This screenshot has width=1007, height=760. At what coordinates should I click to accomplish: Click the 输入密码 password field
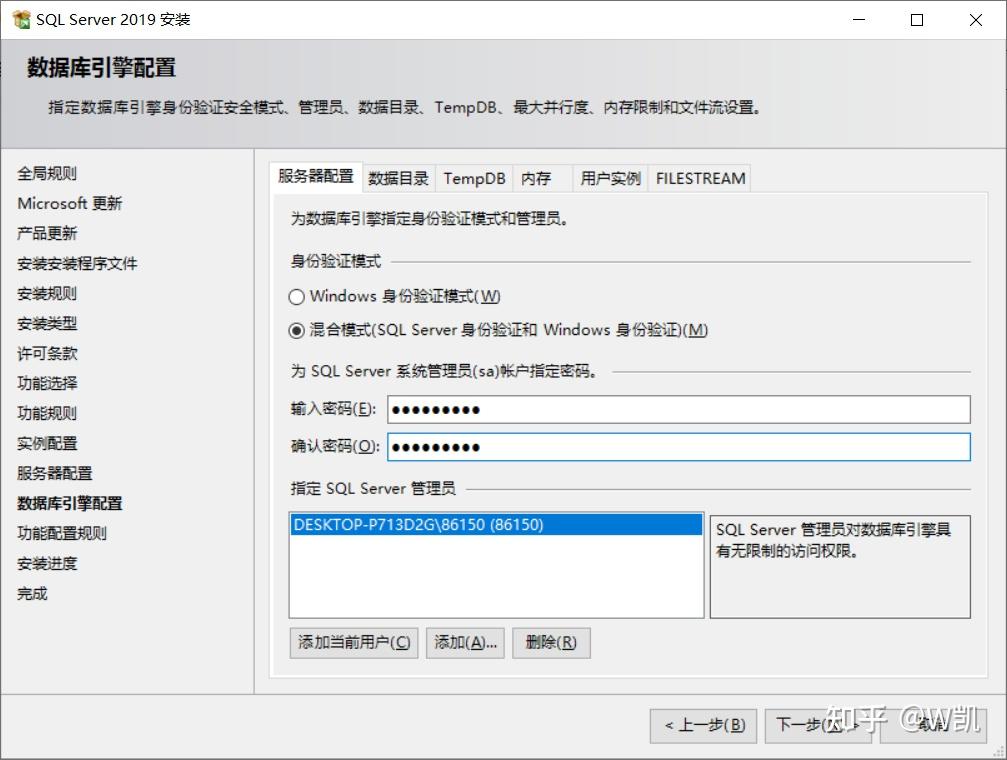(x=678, y=410)
